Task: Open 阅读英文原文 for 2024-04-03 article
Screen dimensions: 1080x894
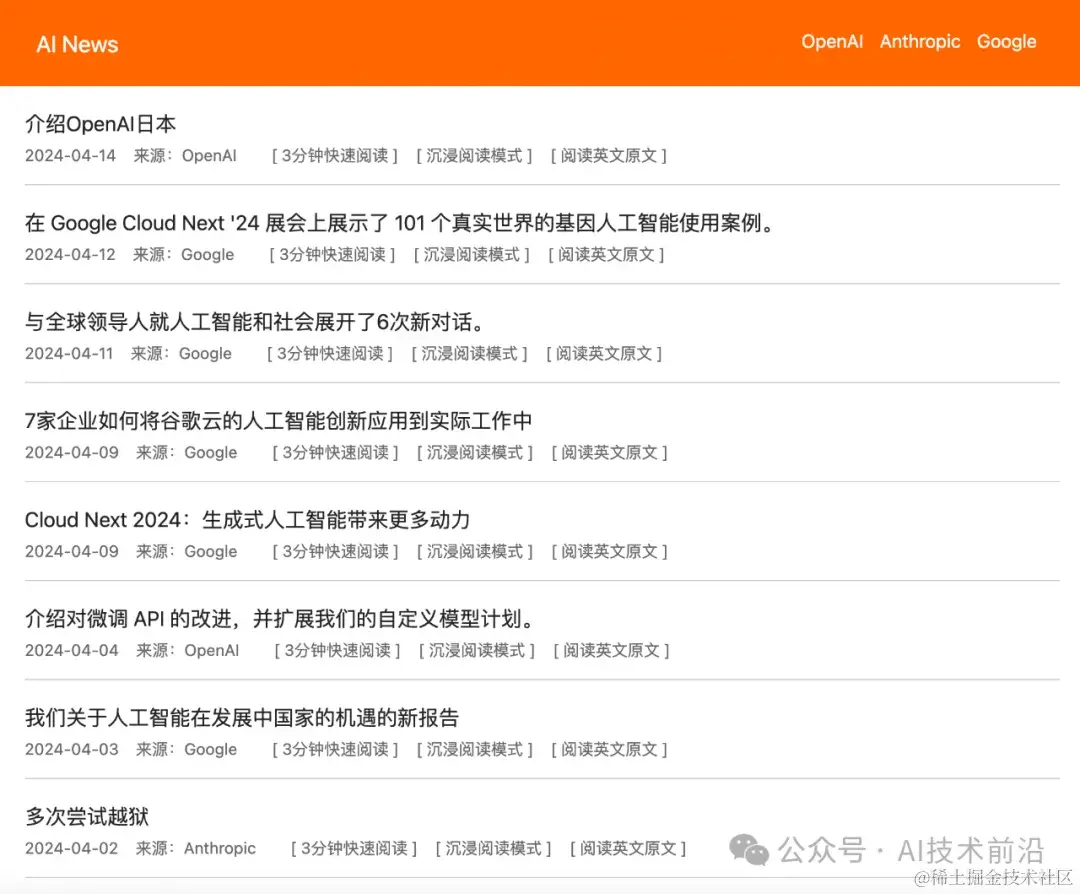Action: [x=610, y=749]
